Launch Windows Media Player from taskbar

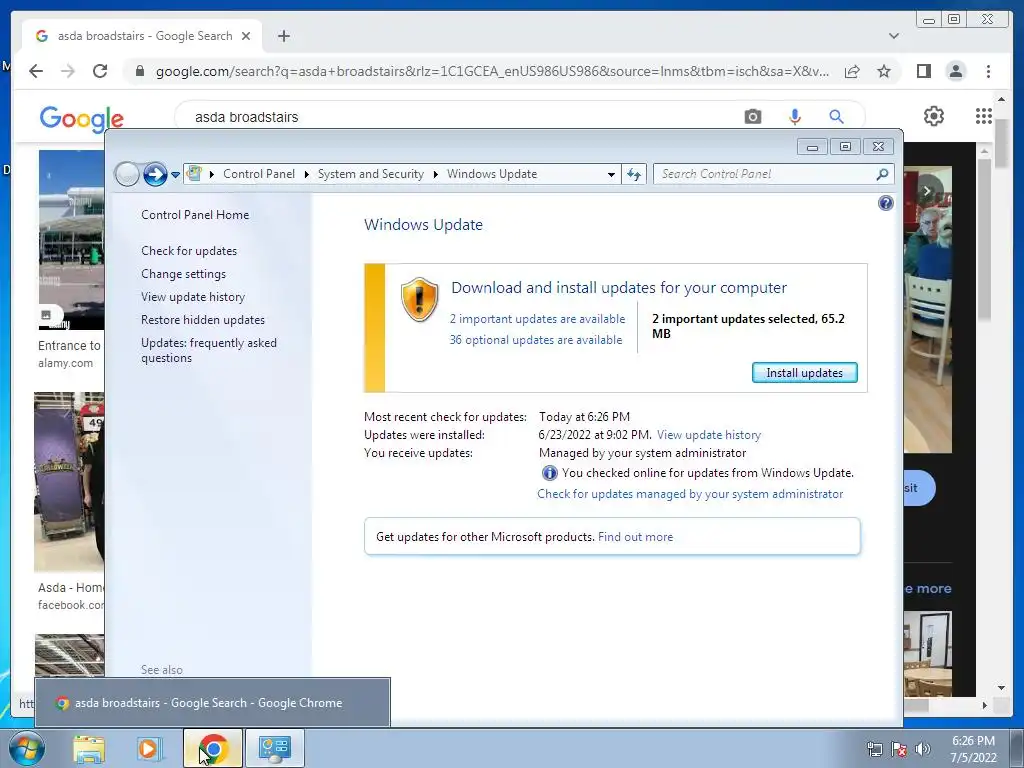pyautogui.click(x=150, y=748)
